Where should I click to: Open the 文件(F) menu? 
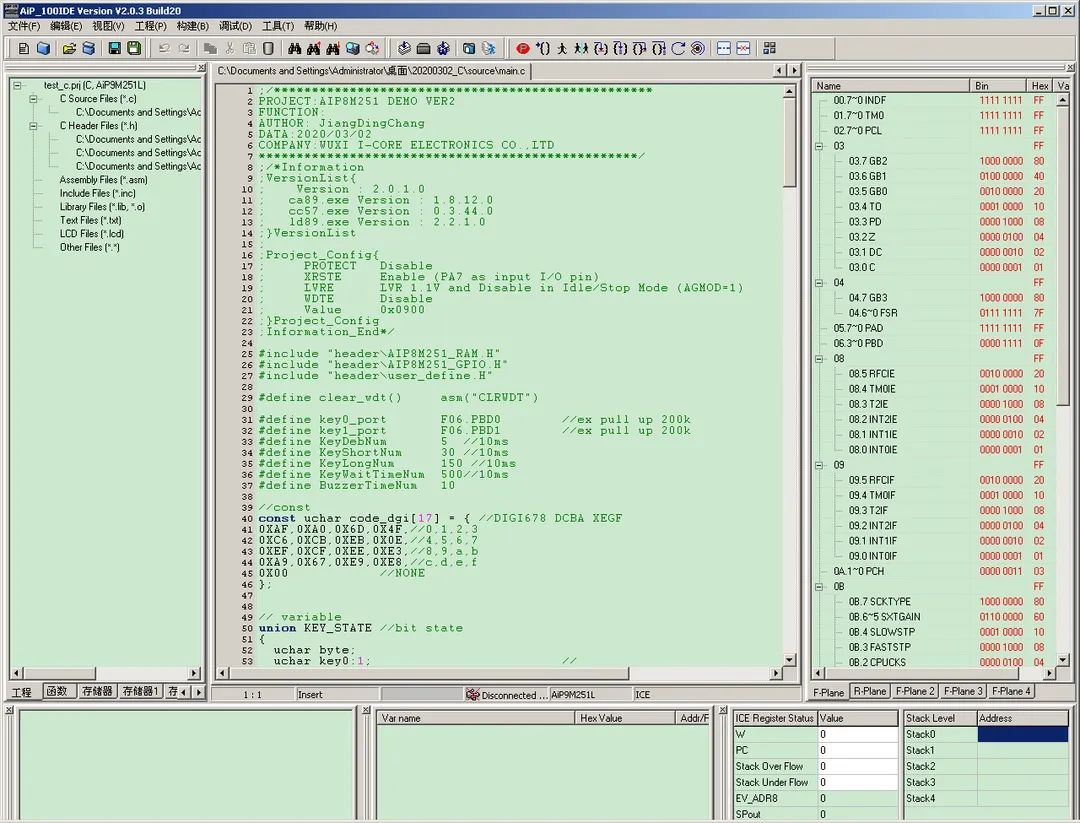[23, 26]
